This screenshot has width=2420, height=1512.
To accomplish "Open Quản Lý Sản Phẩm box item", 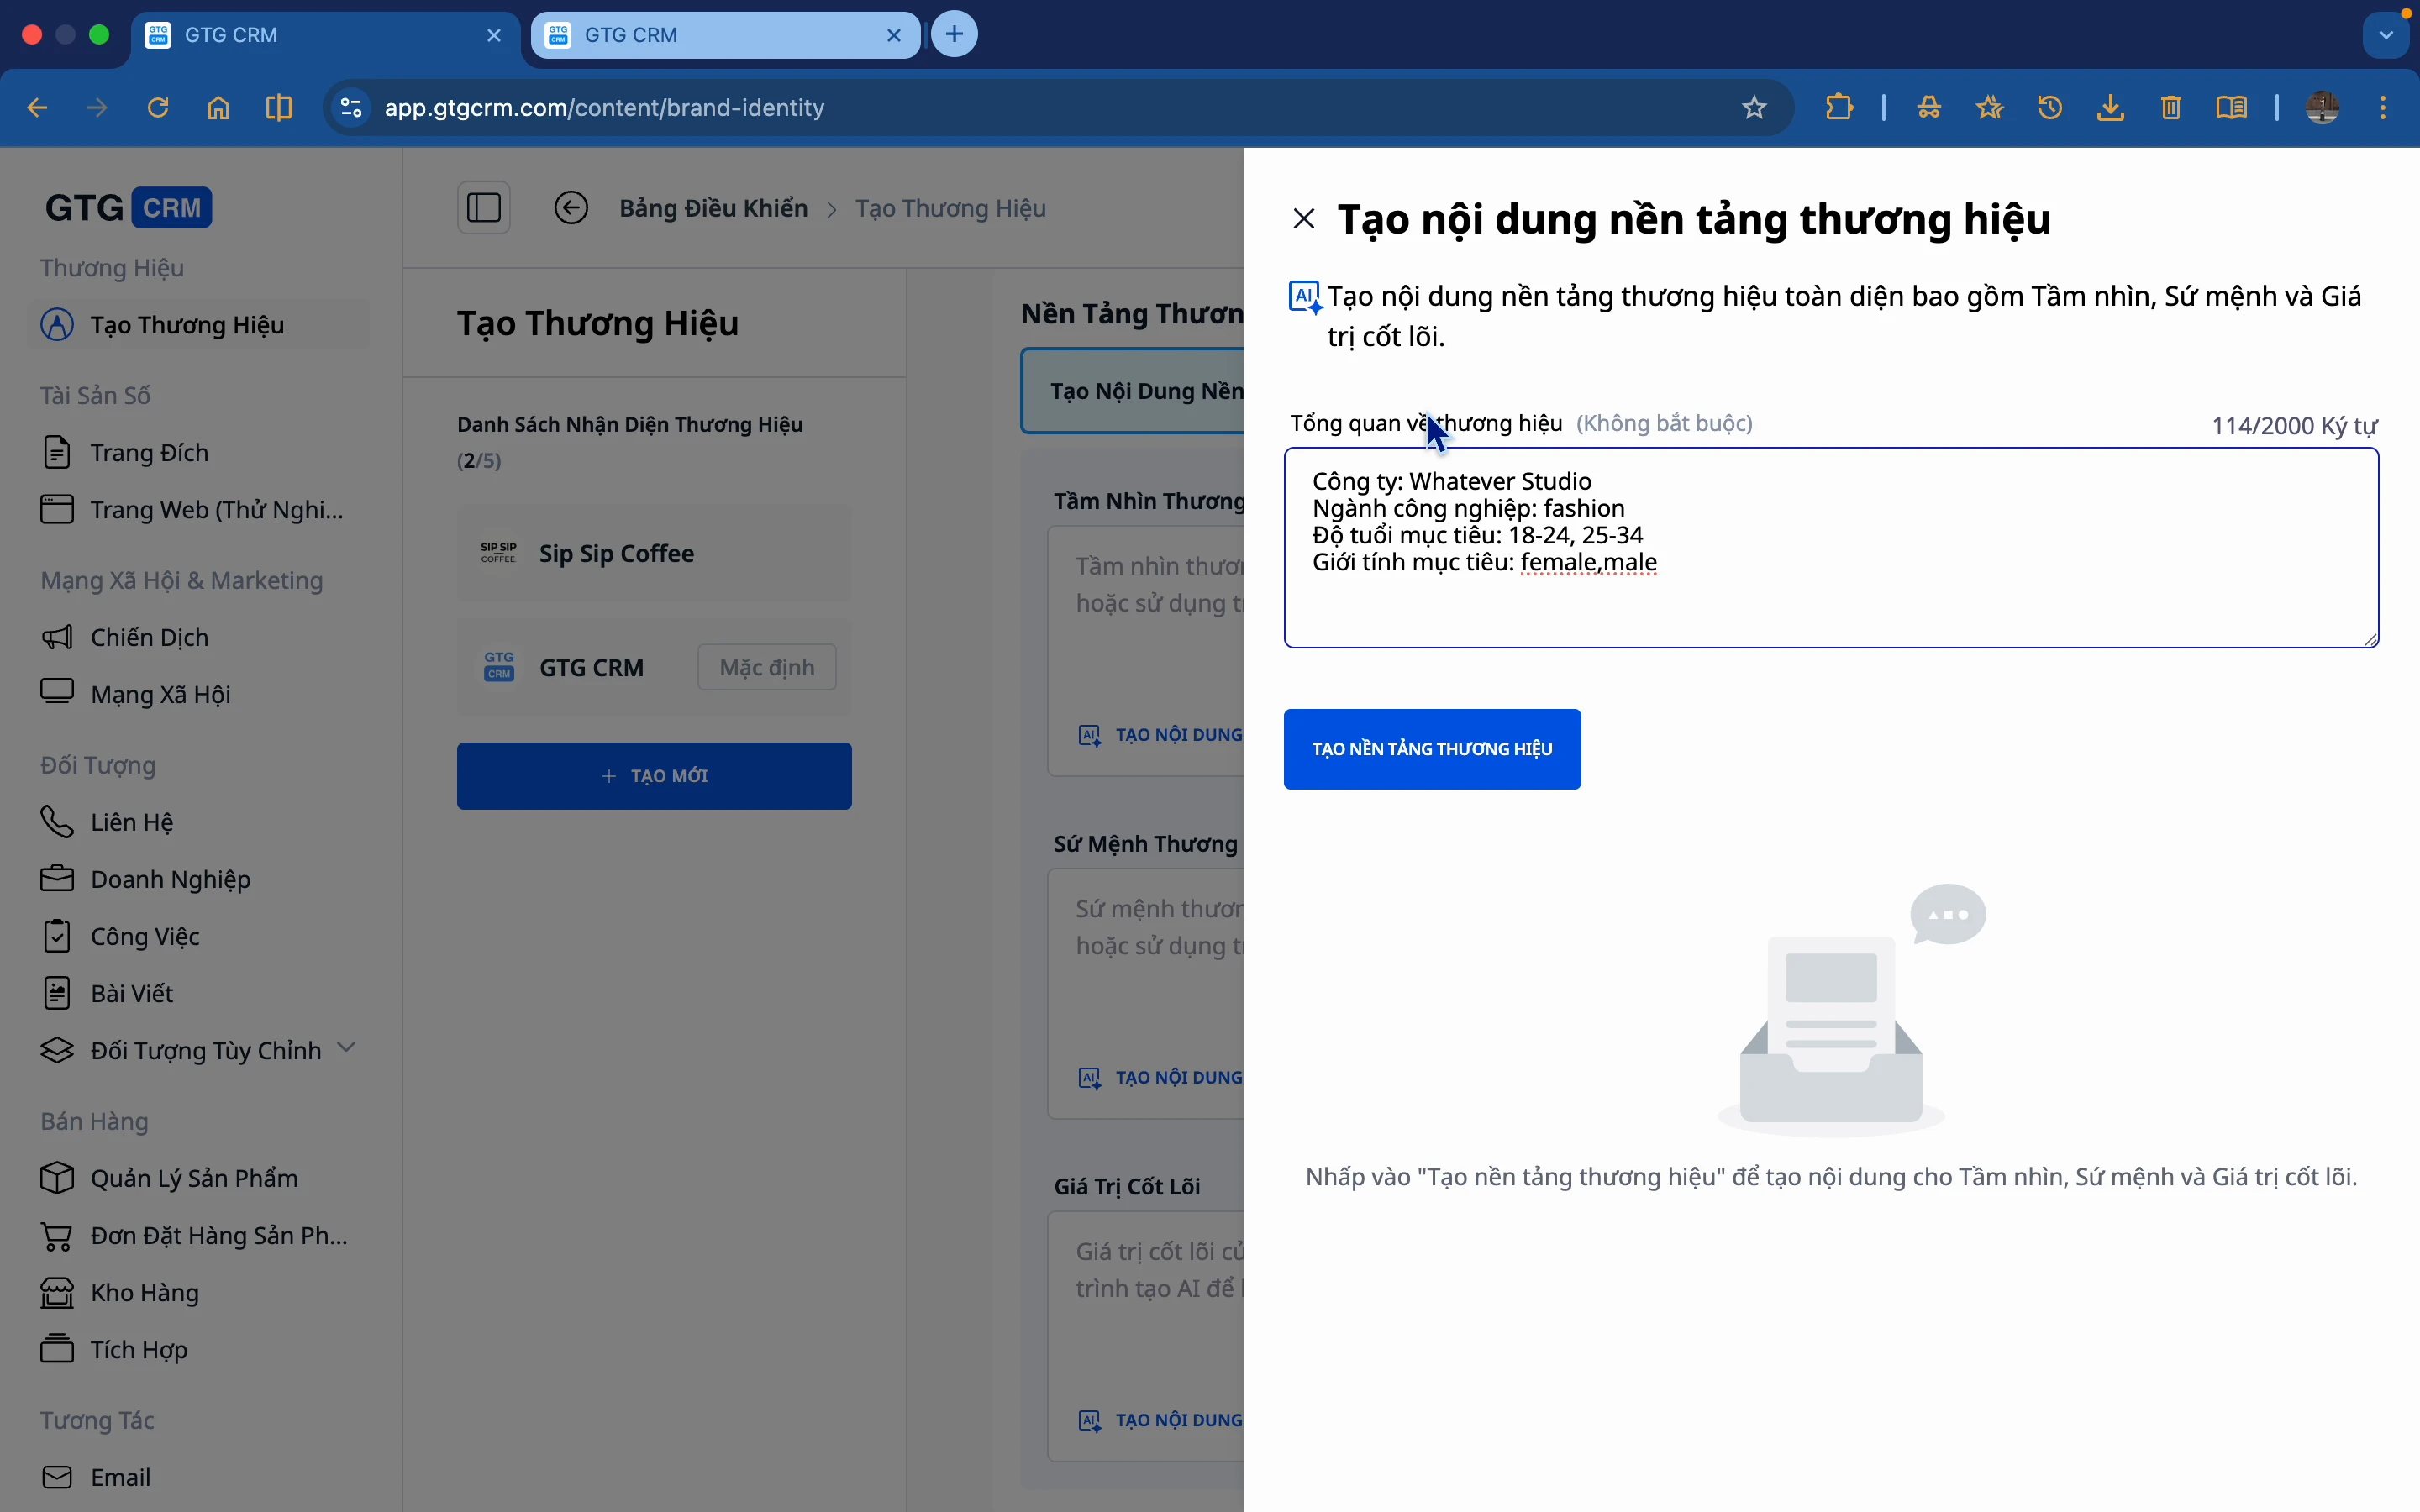I will pos(194,1178).
